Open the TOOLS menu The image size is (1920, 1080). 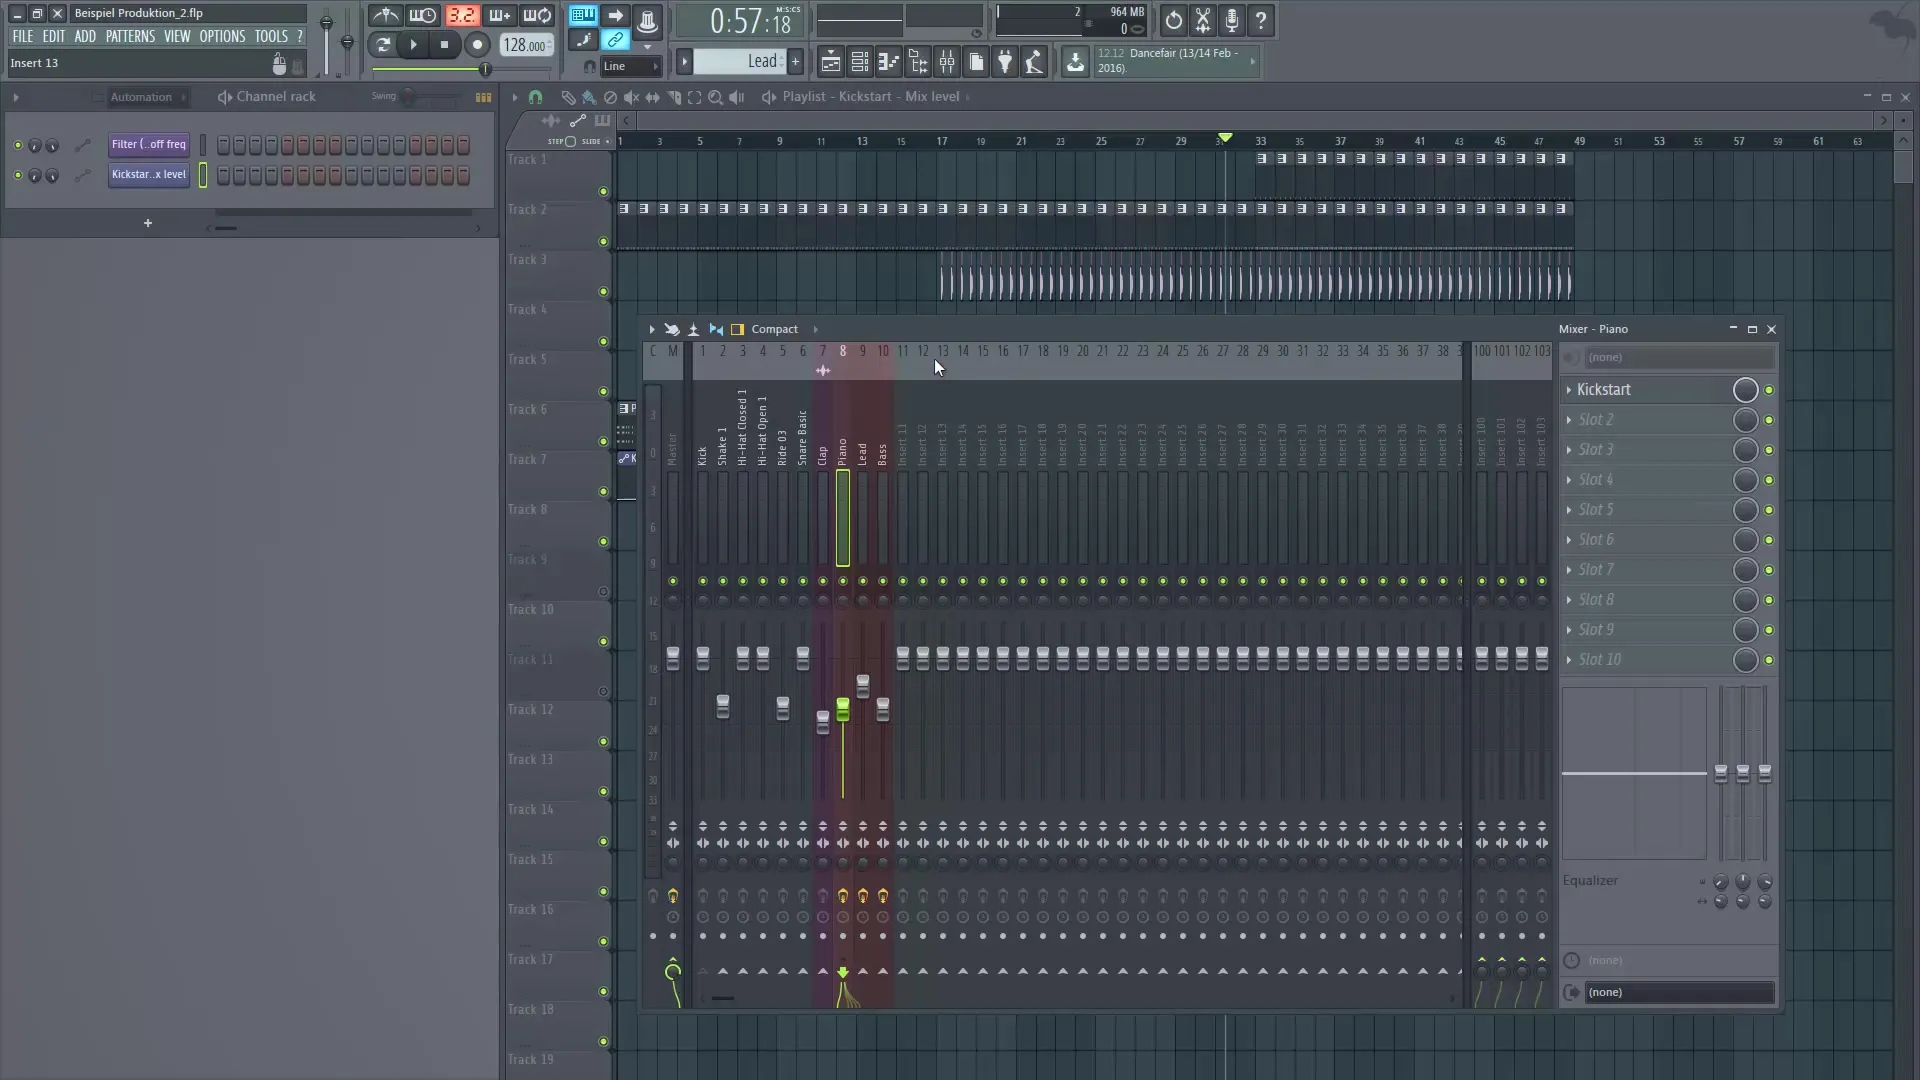click(x=271, y=36)
